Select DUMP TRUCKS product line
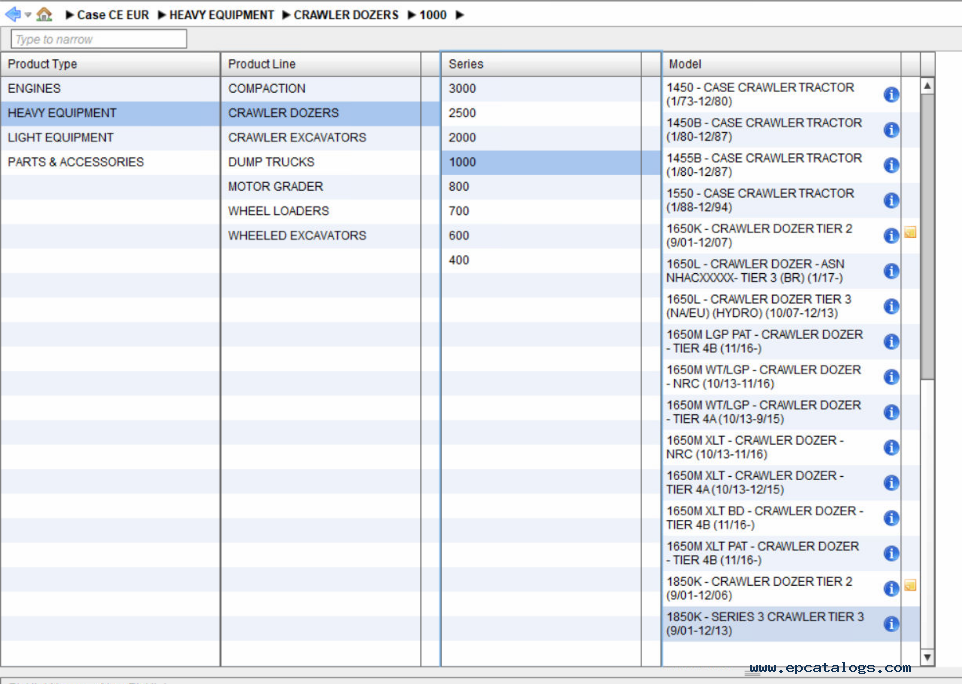This screenshot has height=684, width=962. 330,162
